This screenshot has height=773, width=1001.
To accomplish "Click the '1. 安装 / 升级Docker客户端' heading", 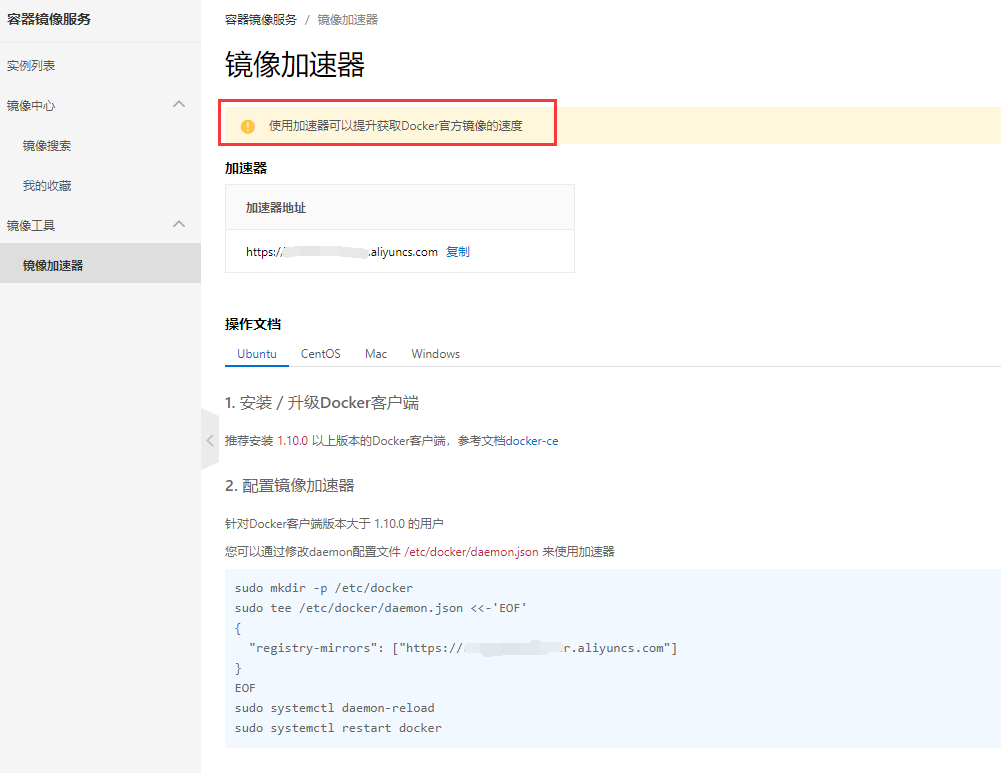I will coord(322,403).
